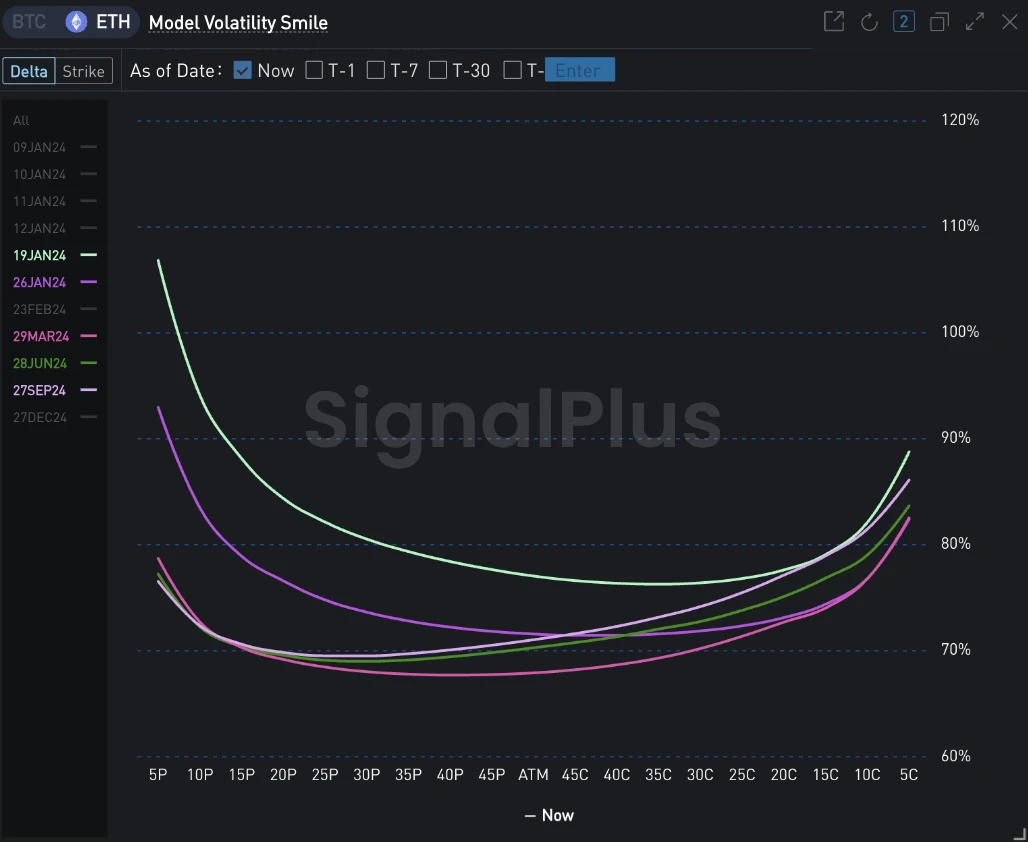Hide the 19JAN24 expiry curve
This screenshot has height=842, width=1028.
40,256
